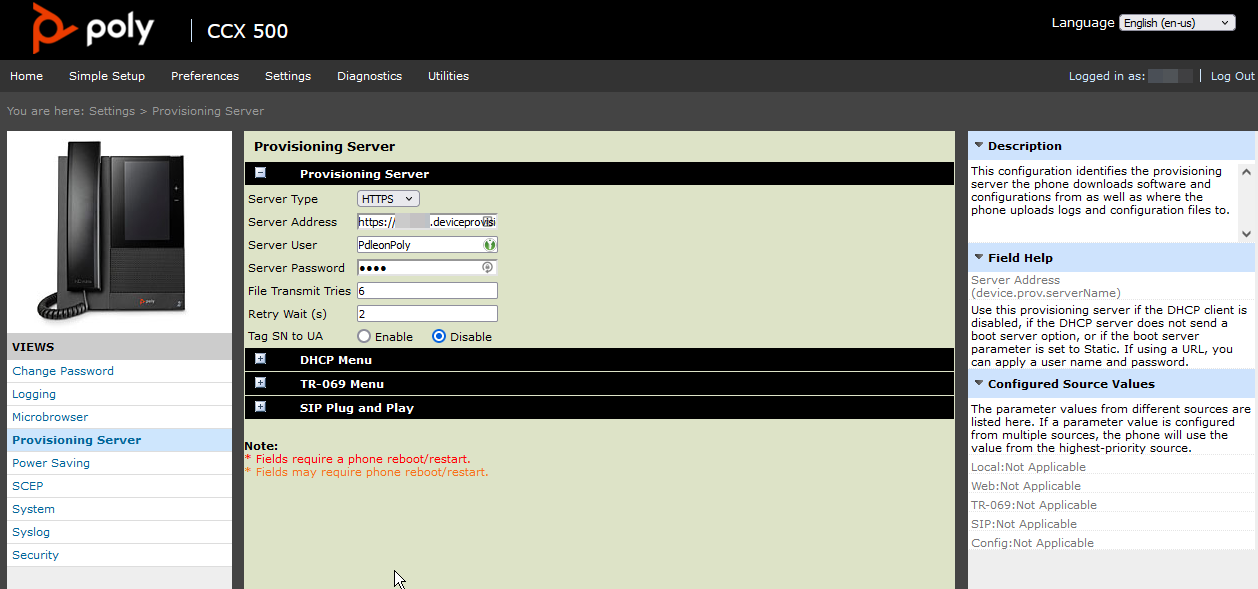Enable Tag SN to UA
Viewport: 1258px width, 589px height.
363,336
